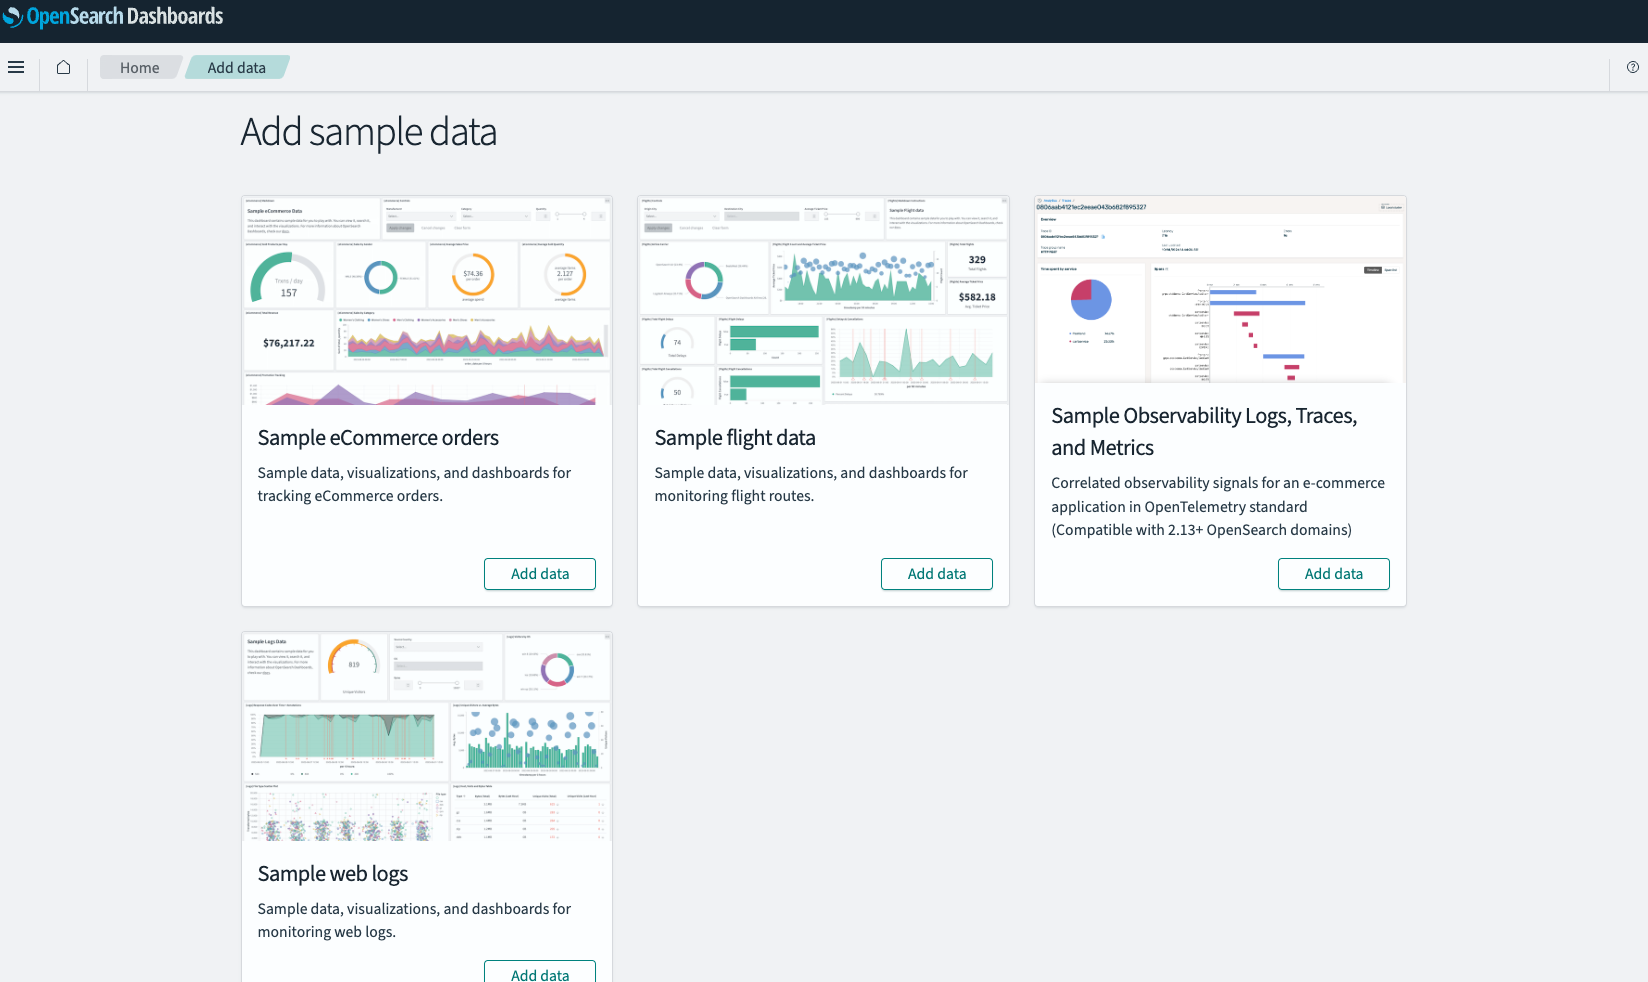1648x982 pixels.
Task: Click Sample Observability Logs, Traces, and Metrics title
Action: 1204,432
